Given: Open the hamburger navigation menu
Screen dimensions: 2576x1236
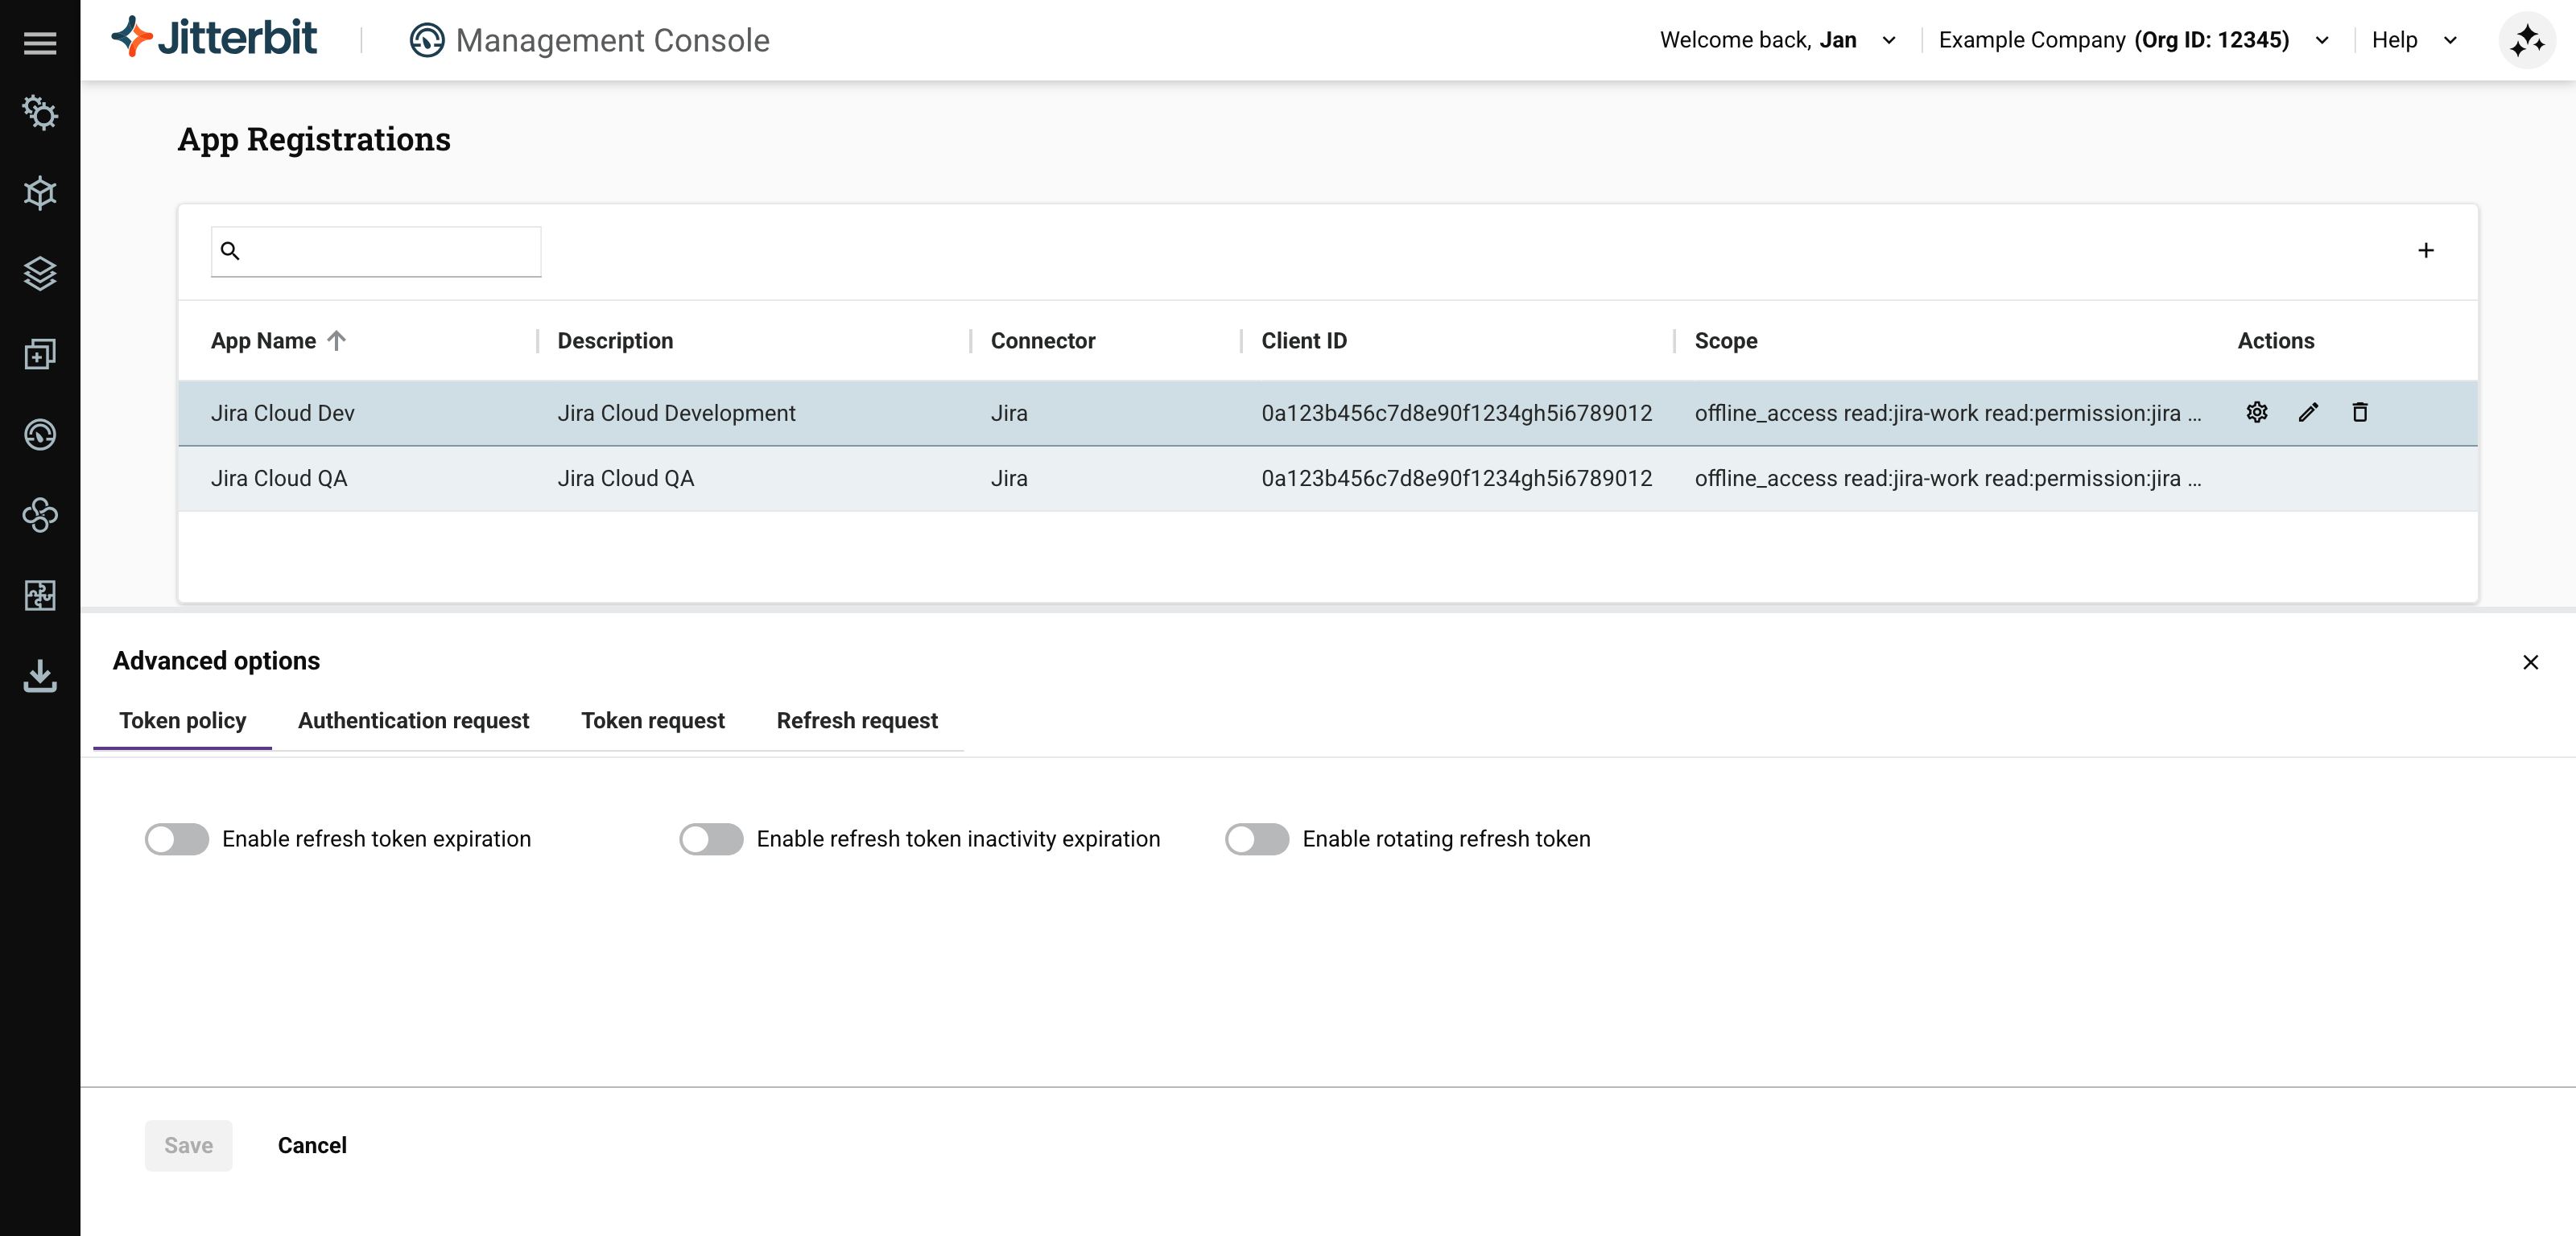Looking at the screenshot, I should [40, 42].
